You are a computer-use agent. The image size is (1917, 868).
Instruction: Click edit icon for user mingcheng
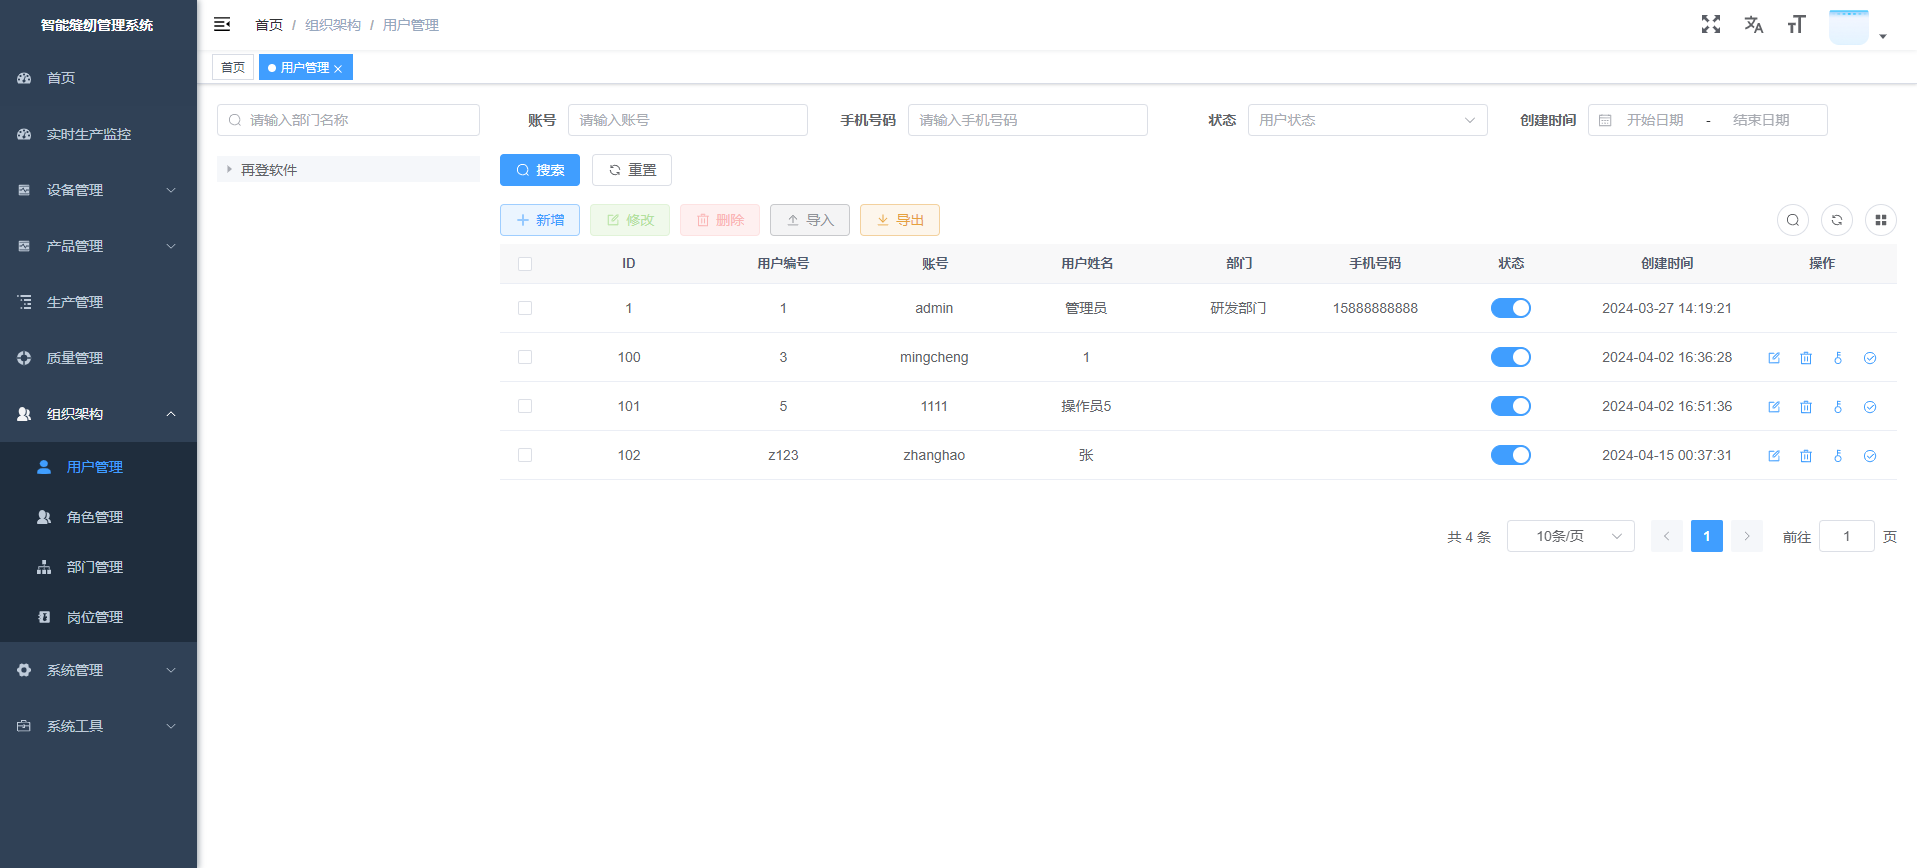[x=1773, y=358]
